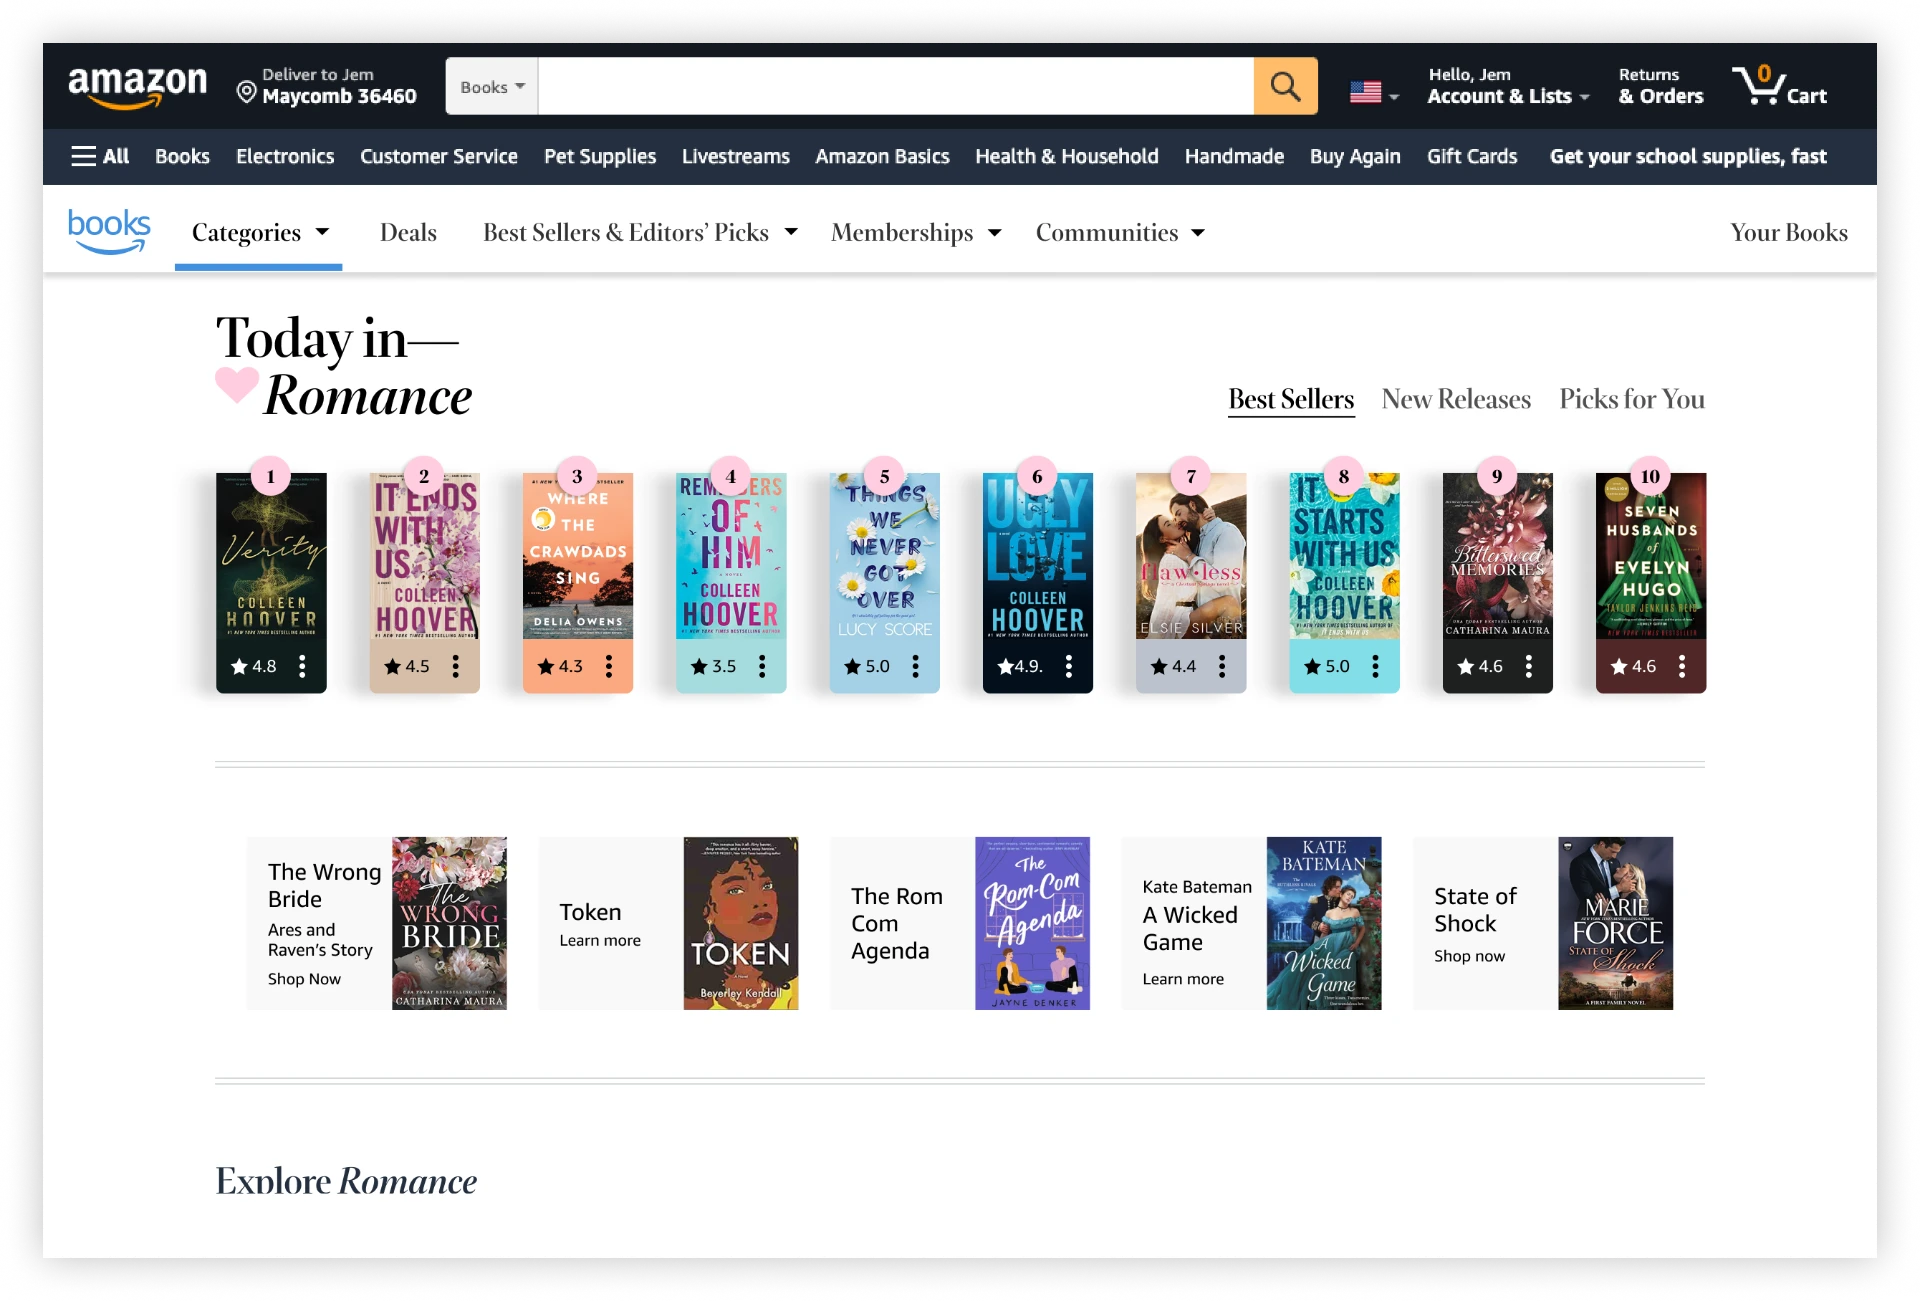Open Amazon Basics link
1920x1301 pixels.
pyautogui.click(x=882, y=156)
